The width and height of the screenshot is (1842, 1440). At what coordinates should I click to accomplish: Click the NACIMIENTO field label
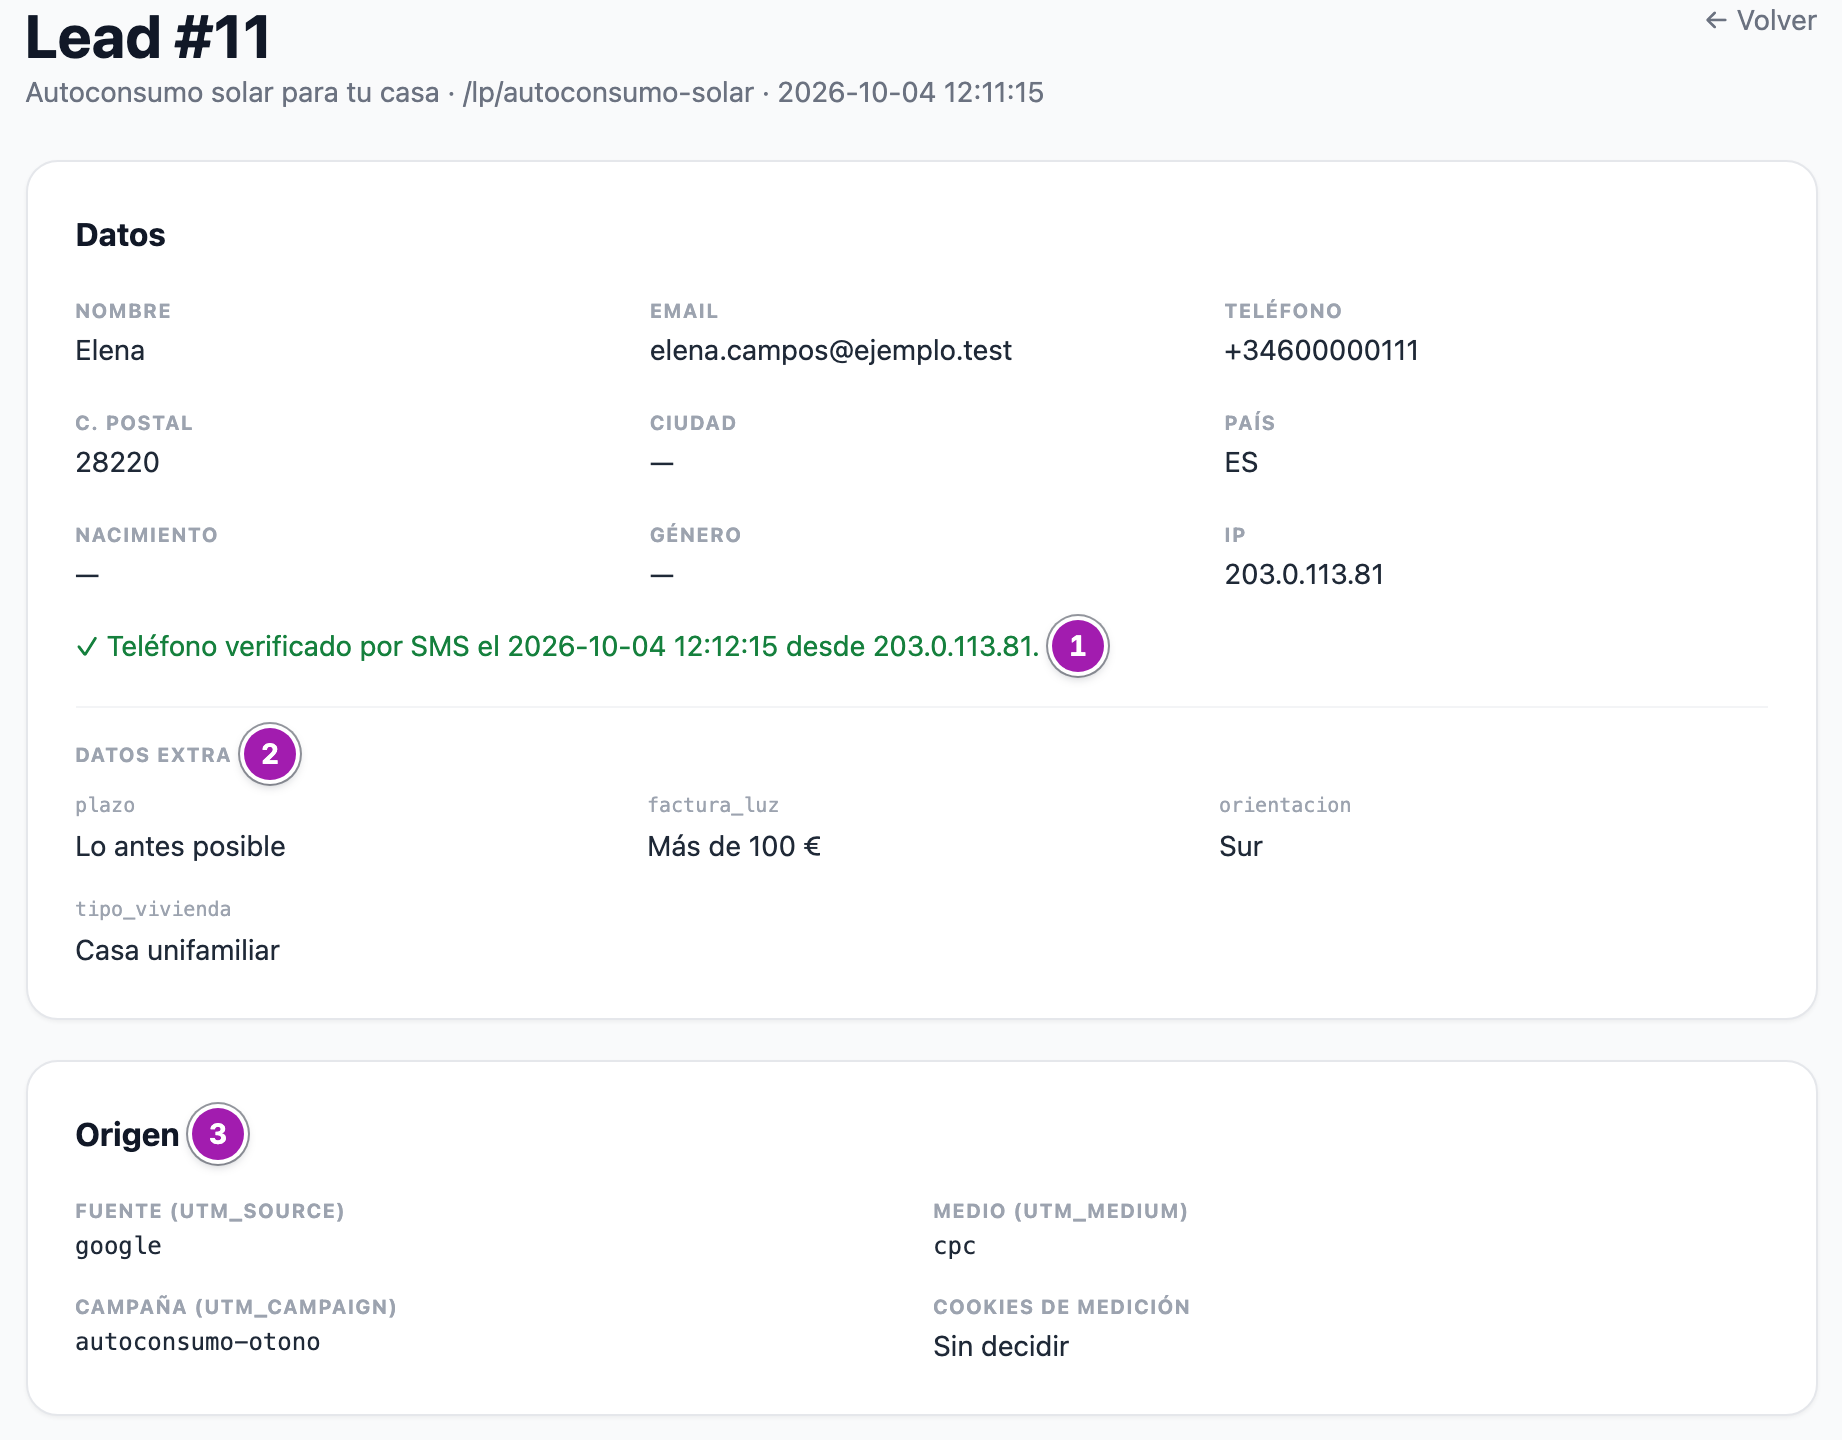(x=146, y=535)
